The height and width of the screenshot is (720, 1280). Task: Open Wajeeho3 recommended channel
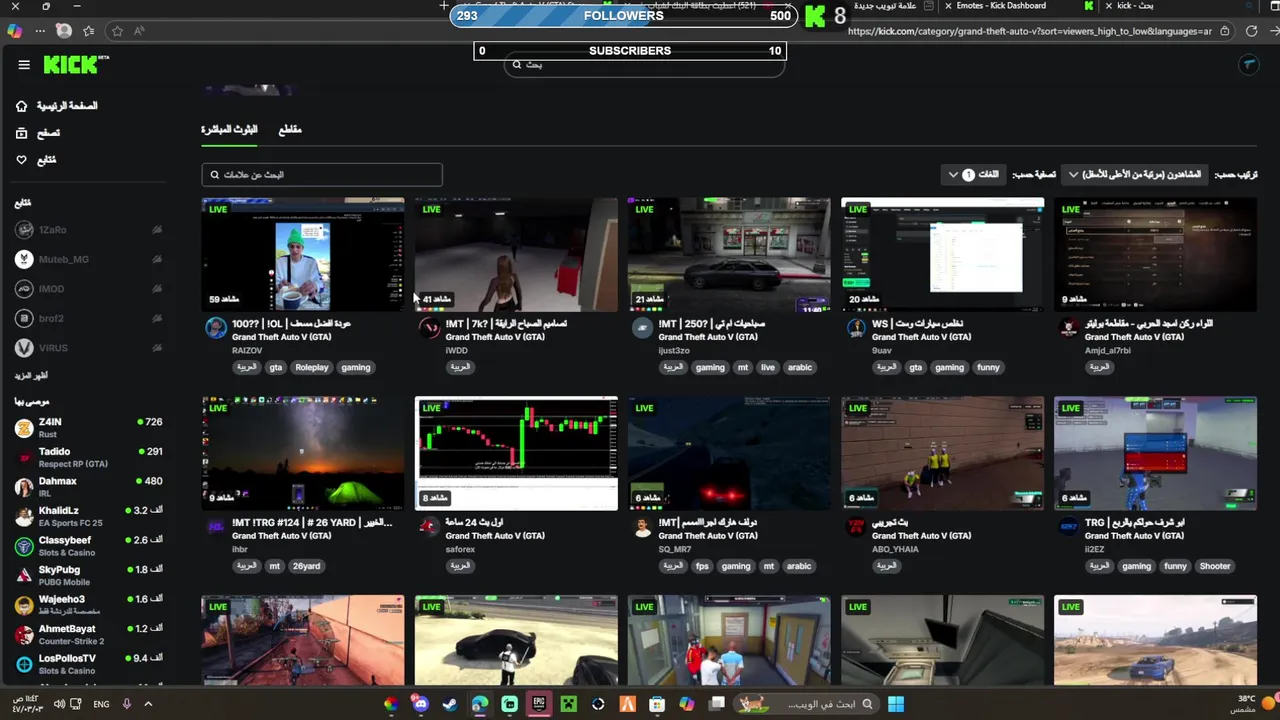(88, 605)
